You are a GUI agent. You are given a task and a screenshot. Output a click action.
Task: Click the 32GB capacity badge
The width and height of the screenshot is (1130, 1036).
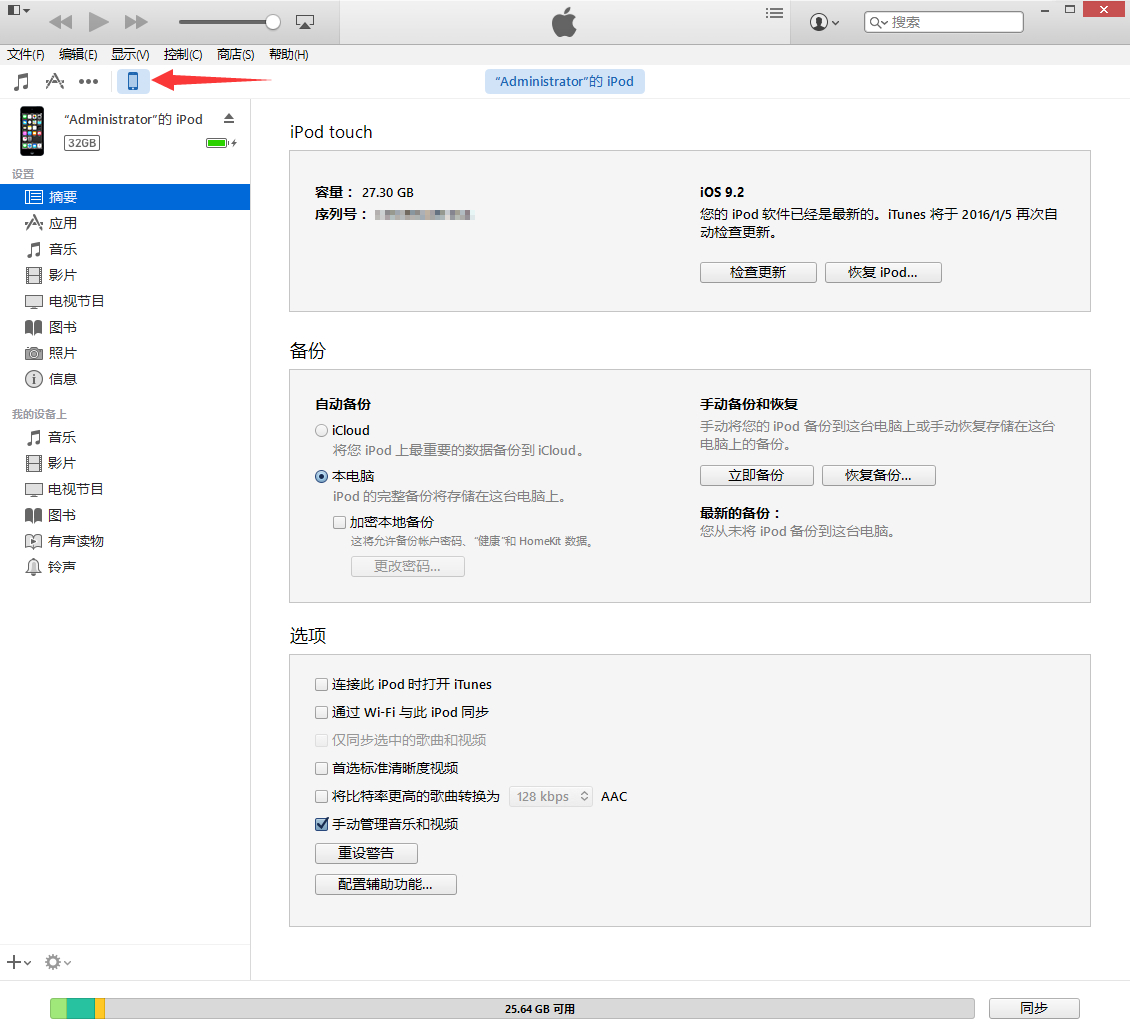82,143
